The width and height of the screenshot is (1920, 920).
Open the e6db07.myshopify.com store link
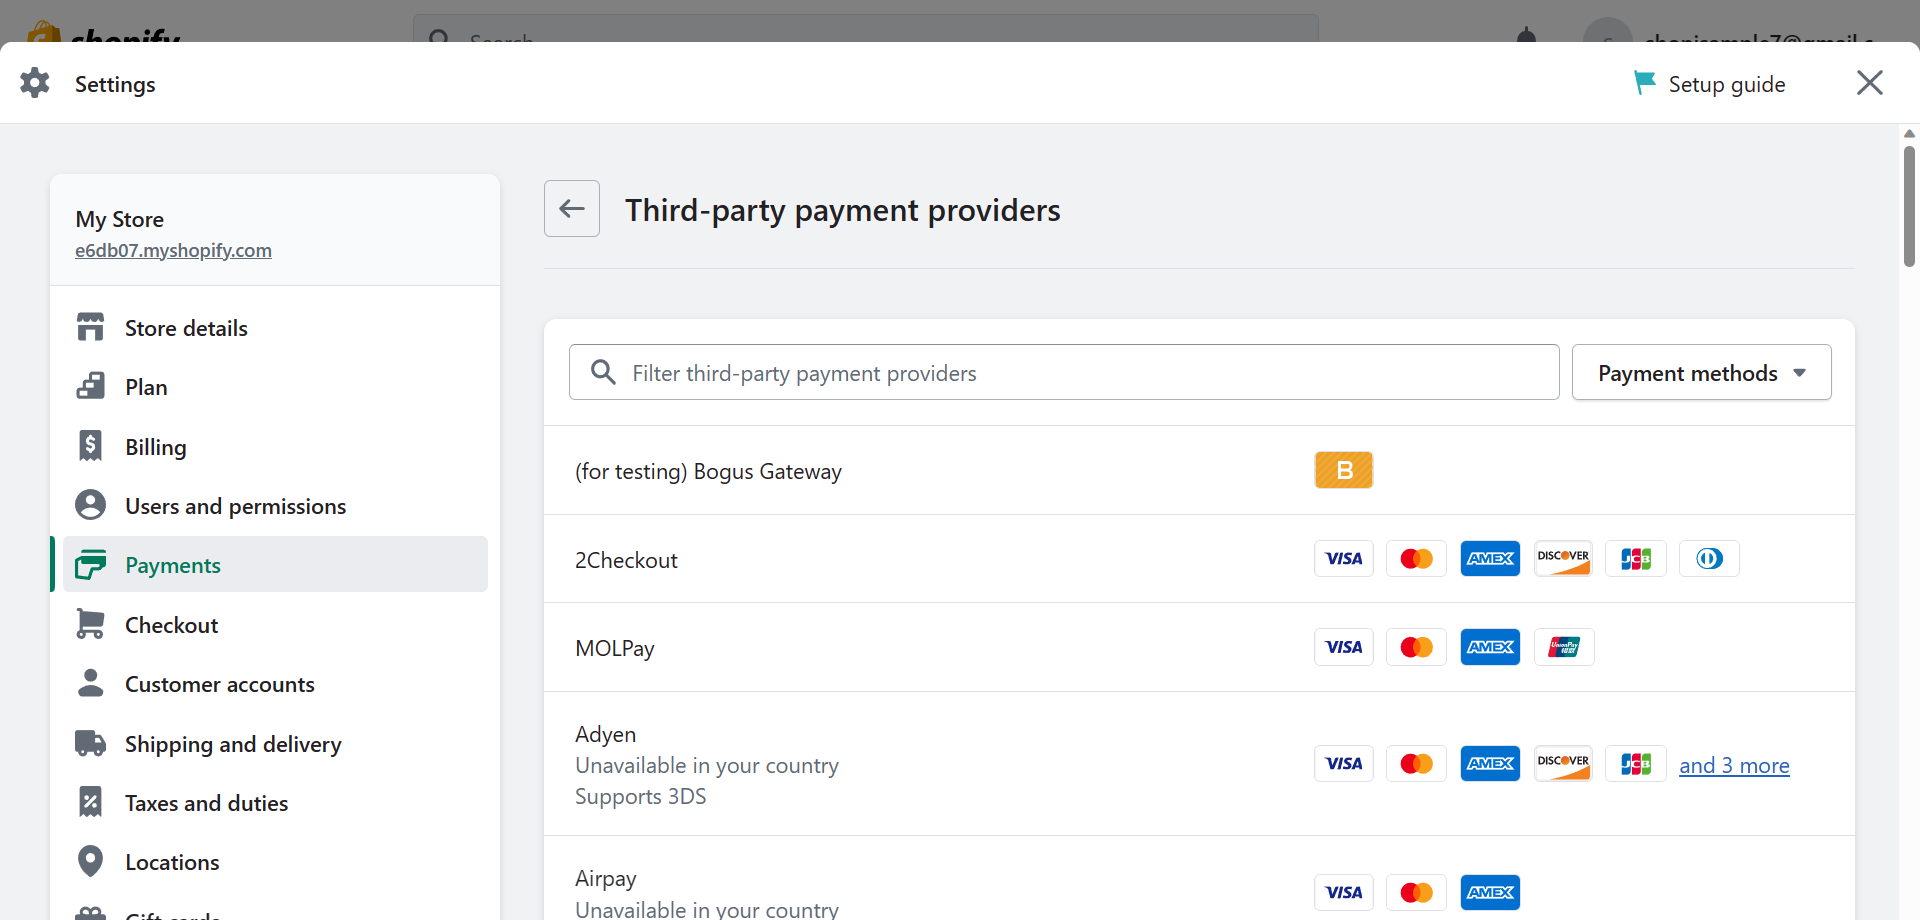[173, 250]
